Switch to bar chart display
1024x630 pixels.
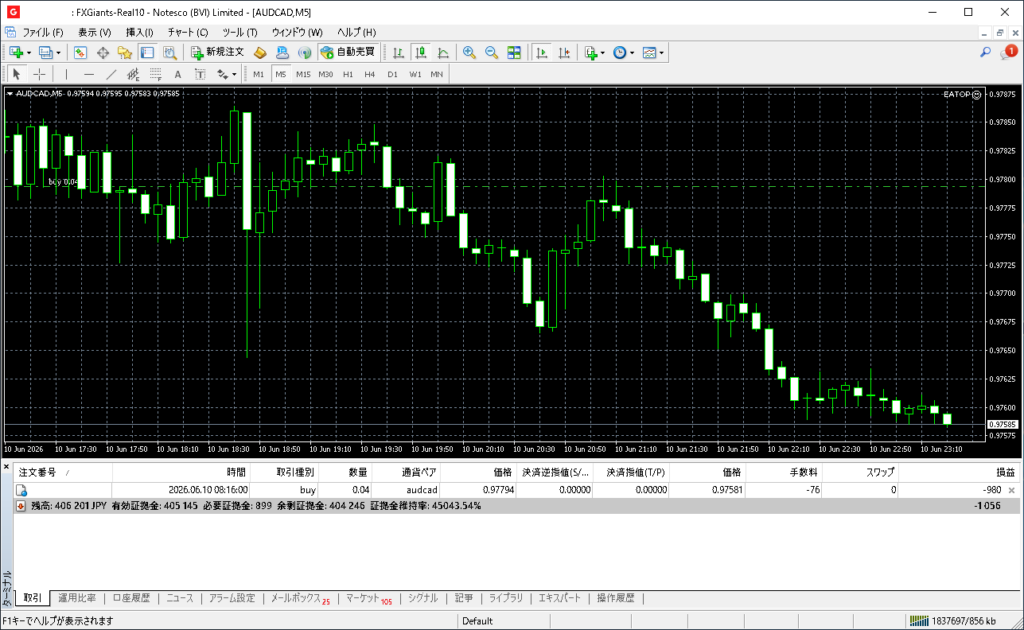[x=398, y=53]
